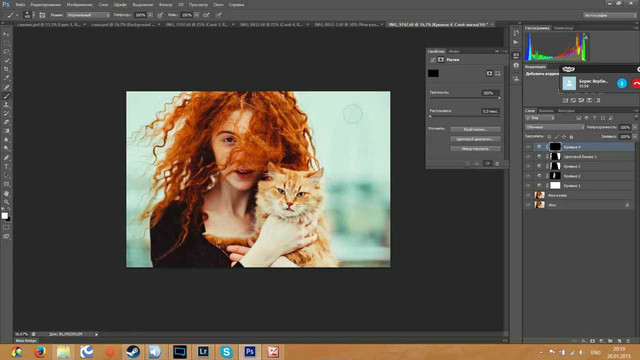This screenshot has width=640, height=360.
Task: Hide the Кривые 4 layer via eye icon
Action: 528,147
